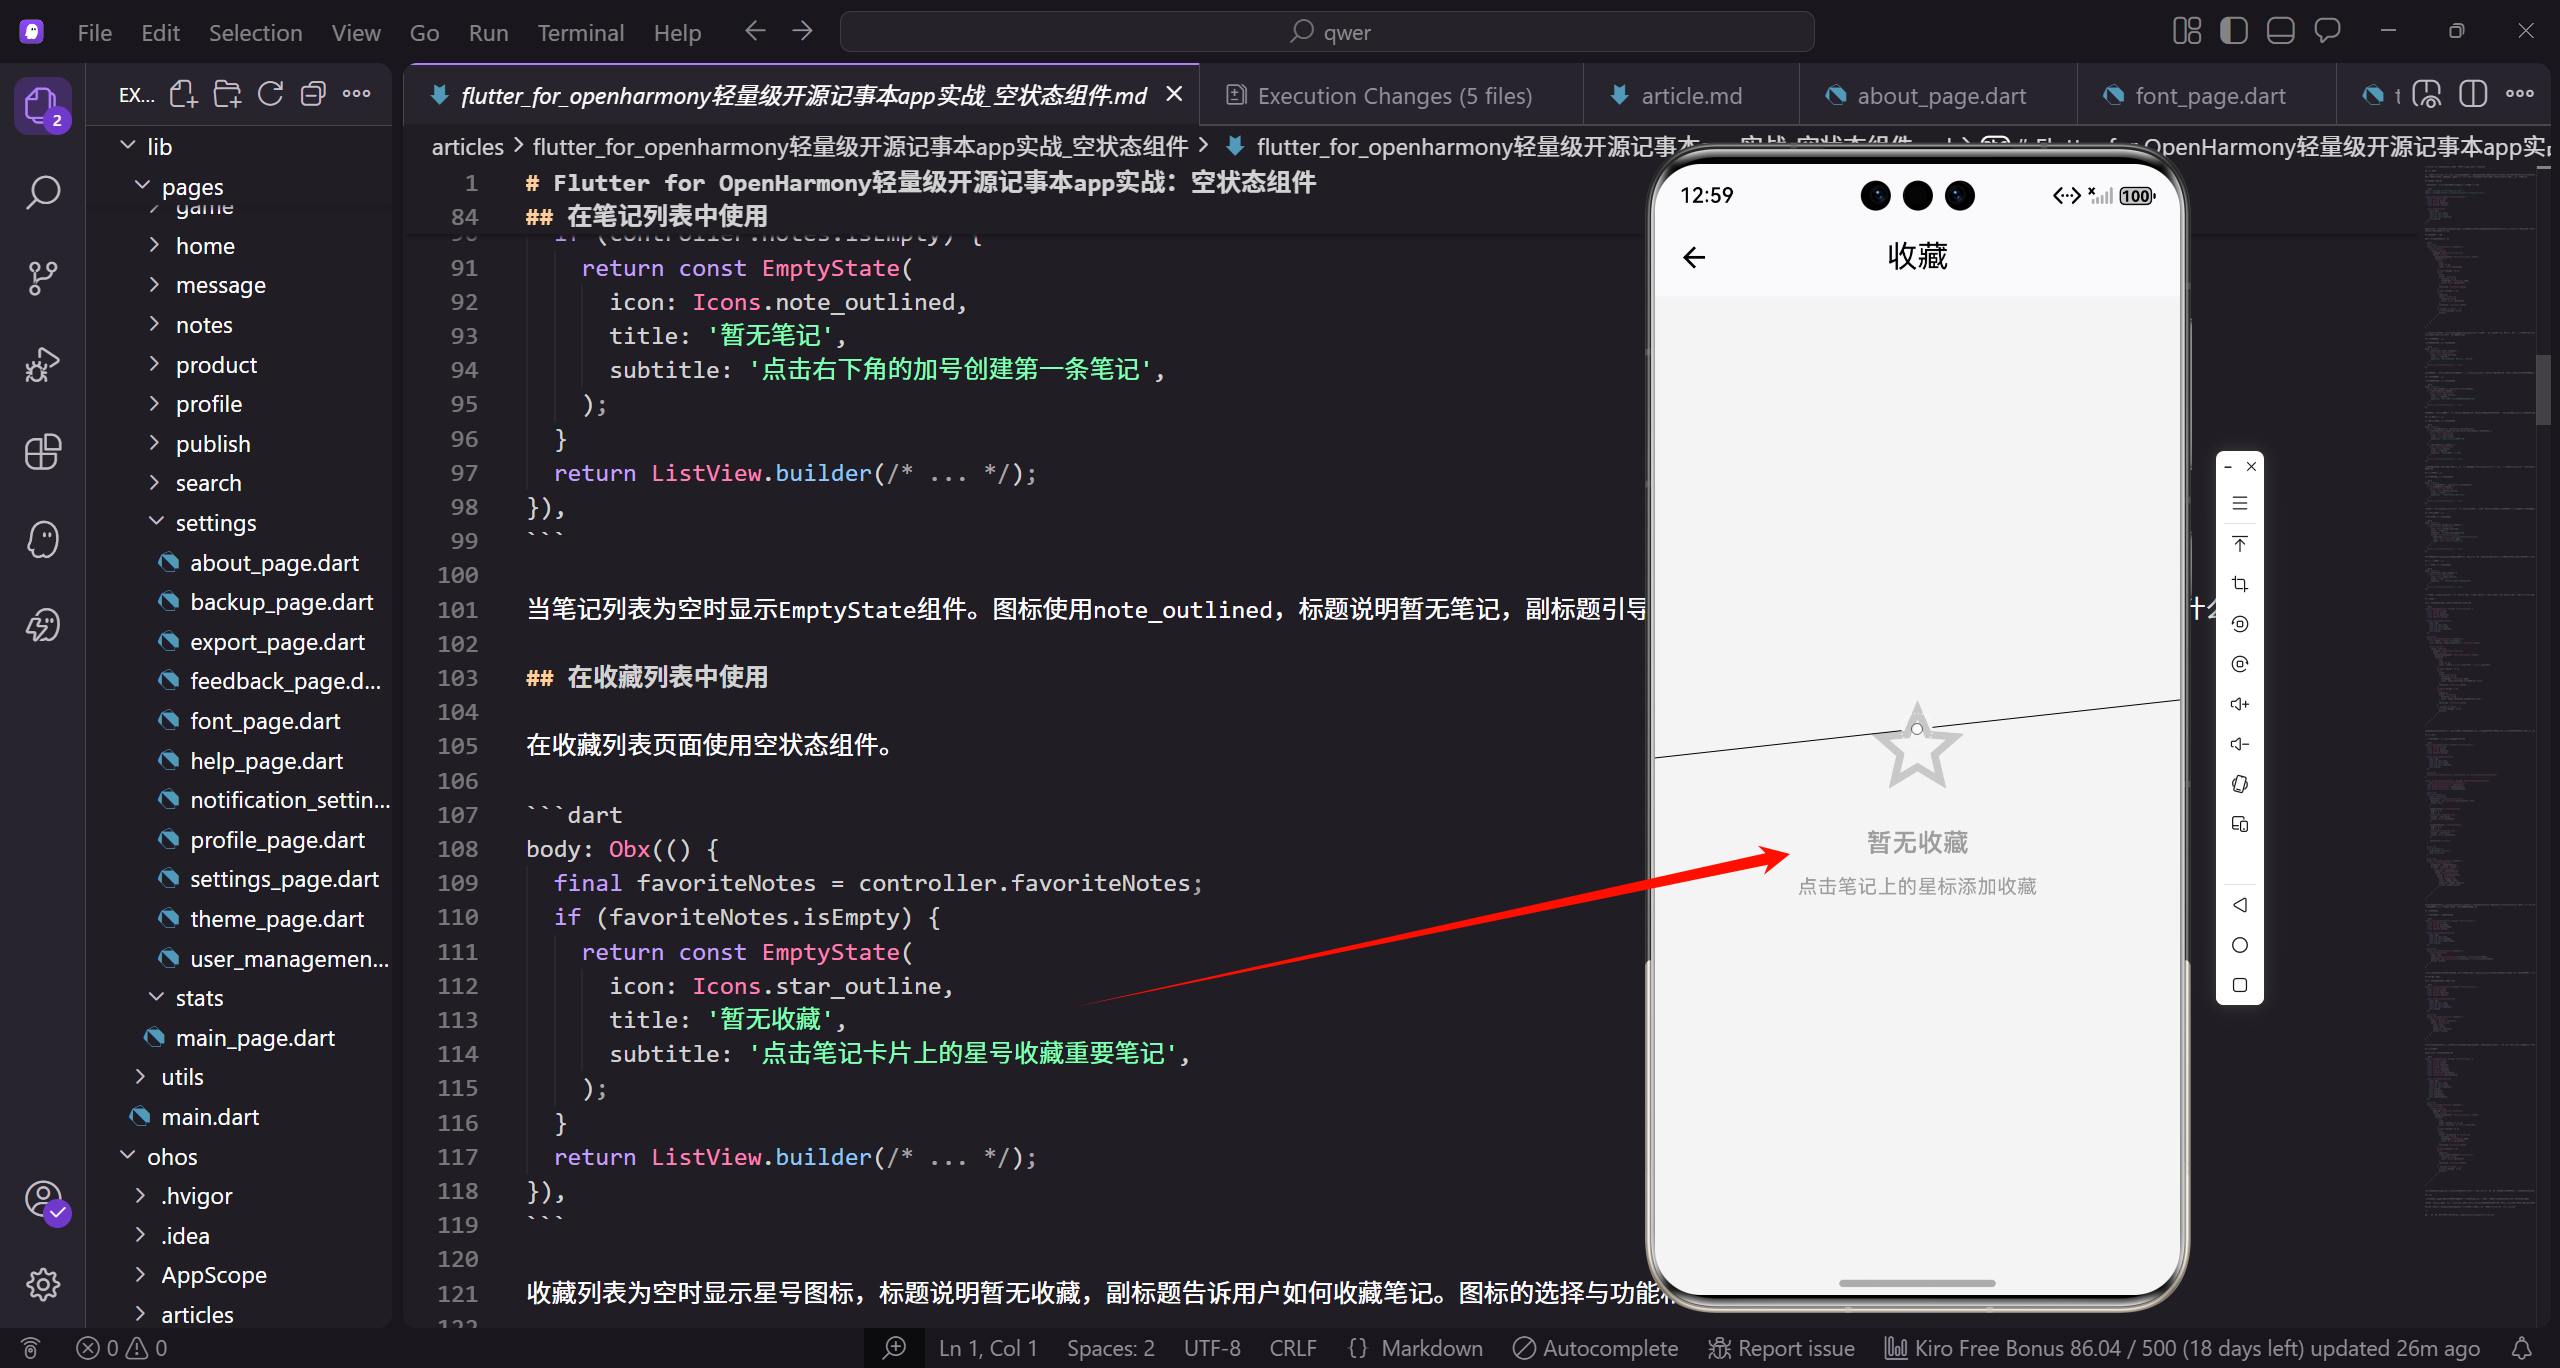
Task: Decrease volume on the emulator toolbar
Action: pos(2240,744)
